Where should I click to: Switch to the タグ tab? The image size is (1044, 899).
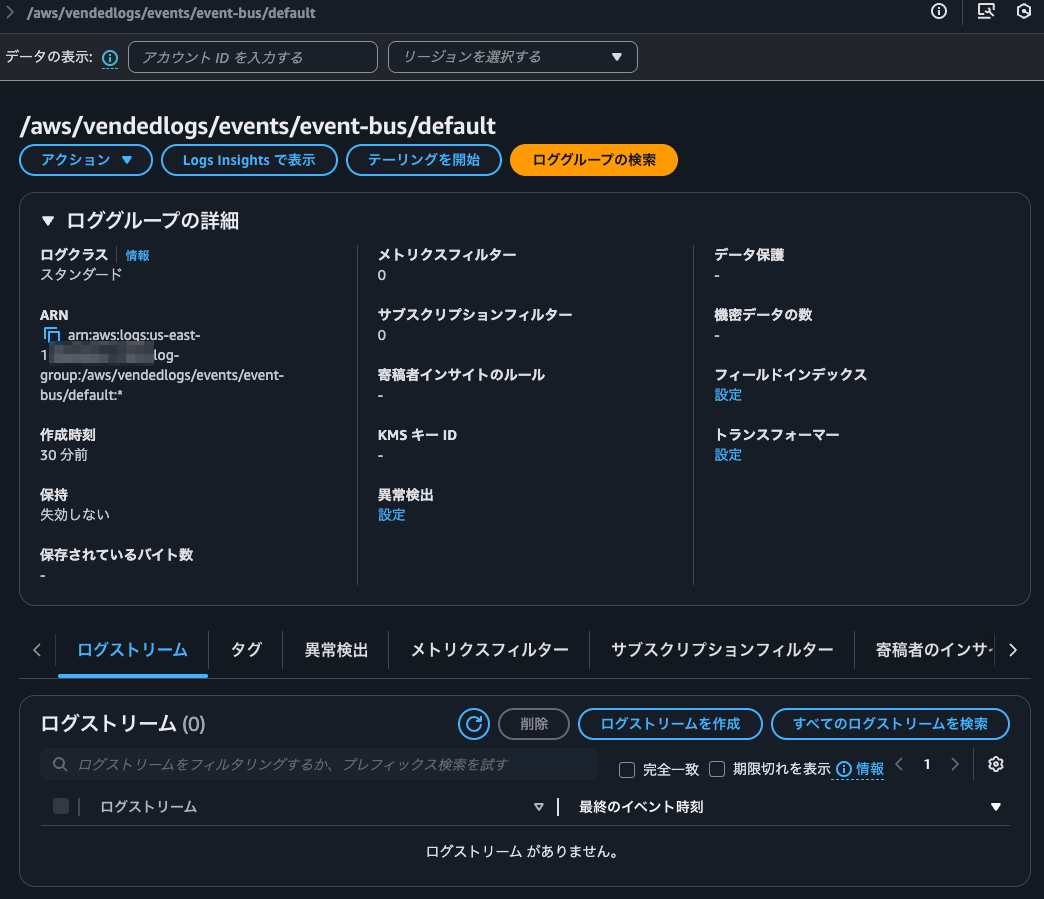pos(246,650)
